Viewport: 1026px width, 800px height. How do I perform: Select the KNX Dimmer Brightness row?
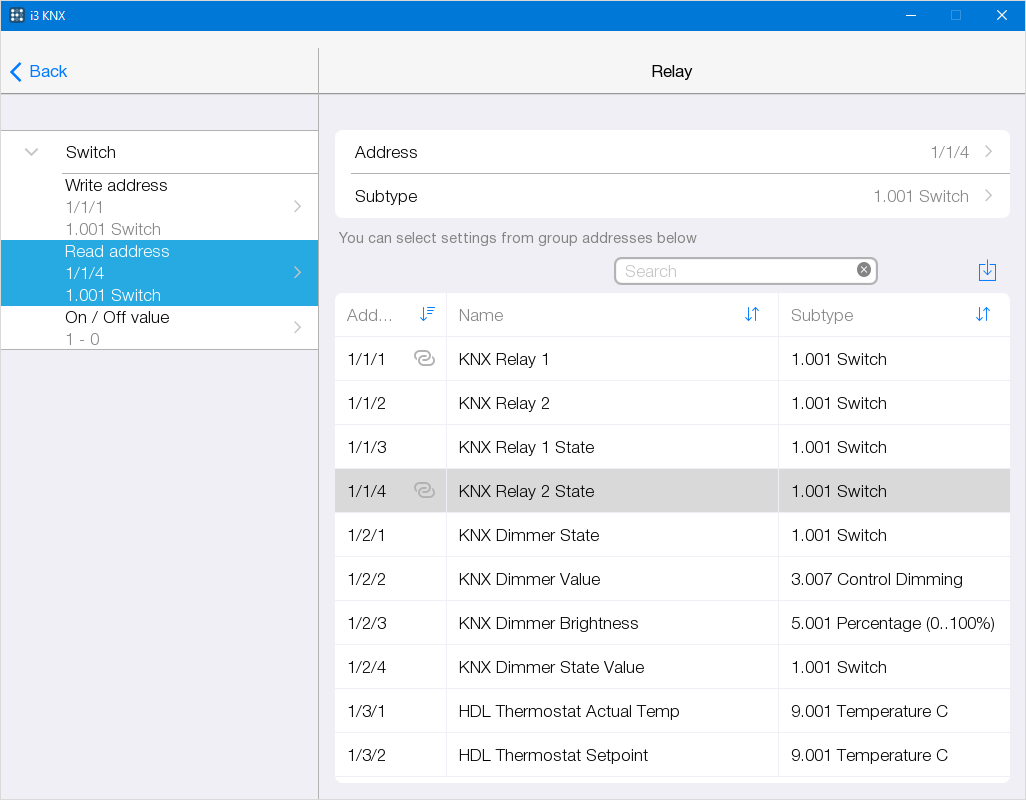610,623
